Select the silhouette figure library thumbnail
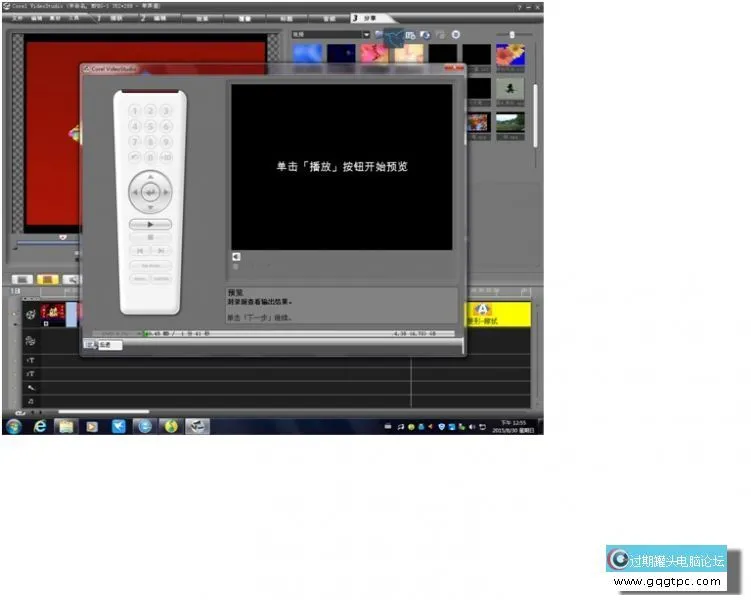The image size is (751, 600). tap(510, 89)
